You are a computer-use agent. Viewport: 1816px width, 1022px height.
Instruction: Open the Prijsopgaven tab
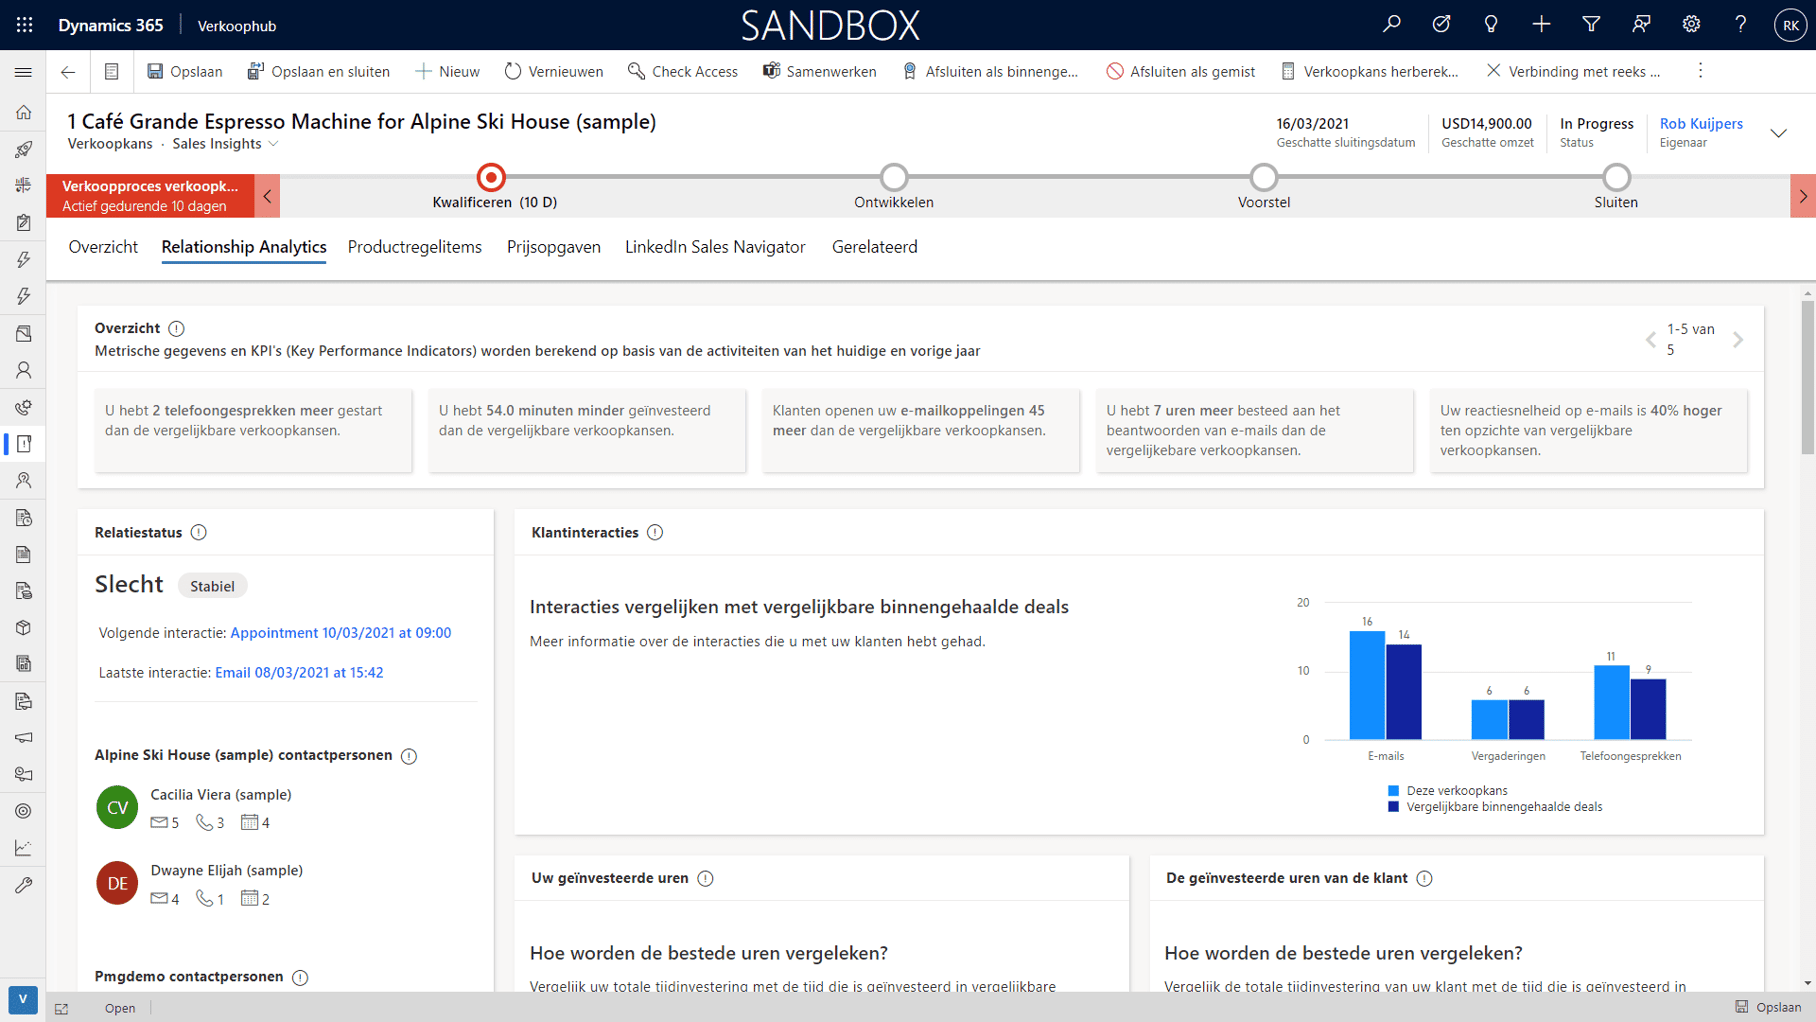pyautogui.click(x=554, y=247)
